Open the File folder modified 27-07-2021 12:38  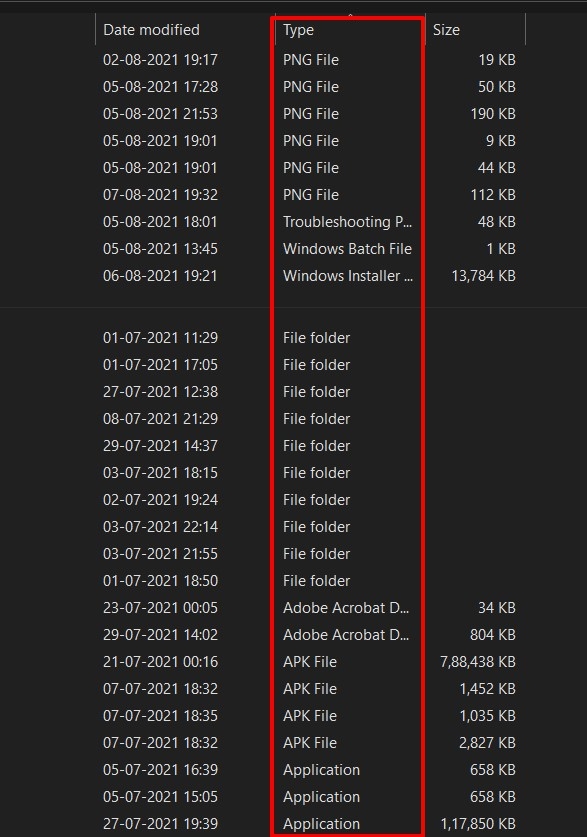(x=317, y=391)
